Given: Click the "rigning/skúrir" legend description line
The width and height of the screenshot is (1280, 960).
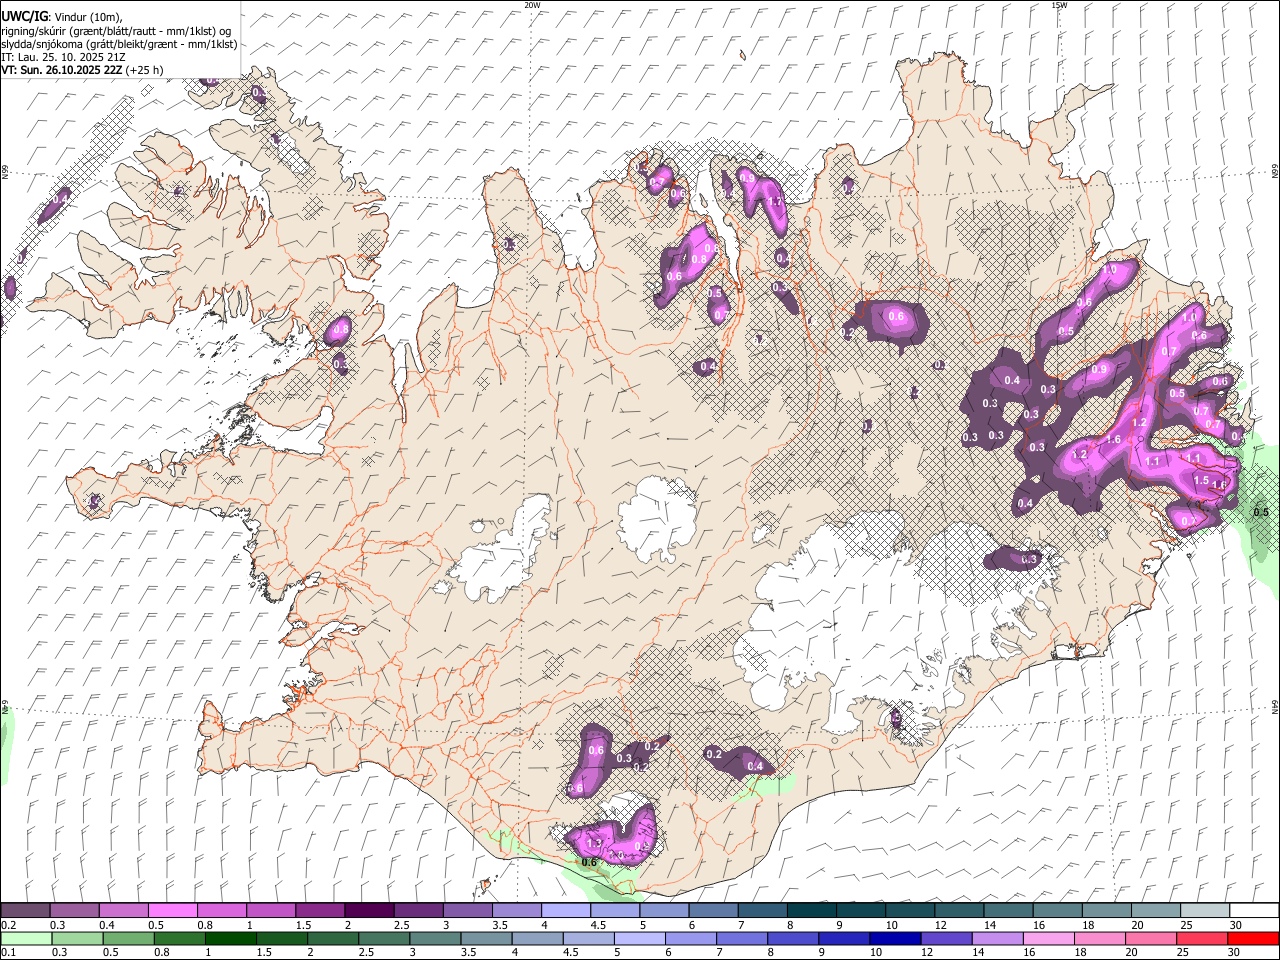Looking at the screenshot, I should point(116,31).
